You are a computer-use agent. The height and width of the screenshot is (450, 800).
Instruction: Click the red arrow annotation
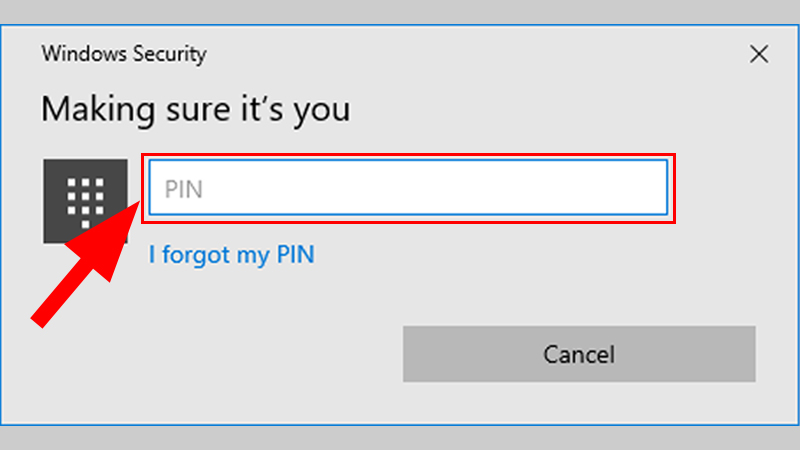(x=85, y=269)
